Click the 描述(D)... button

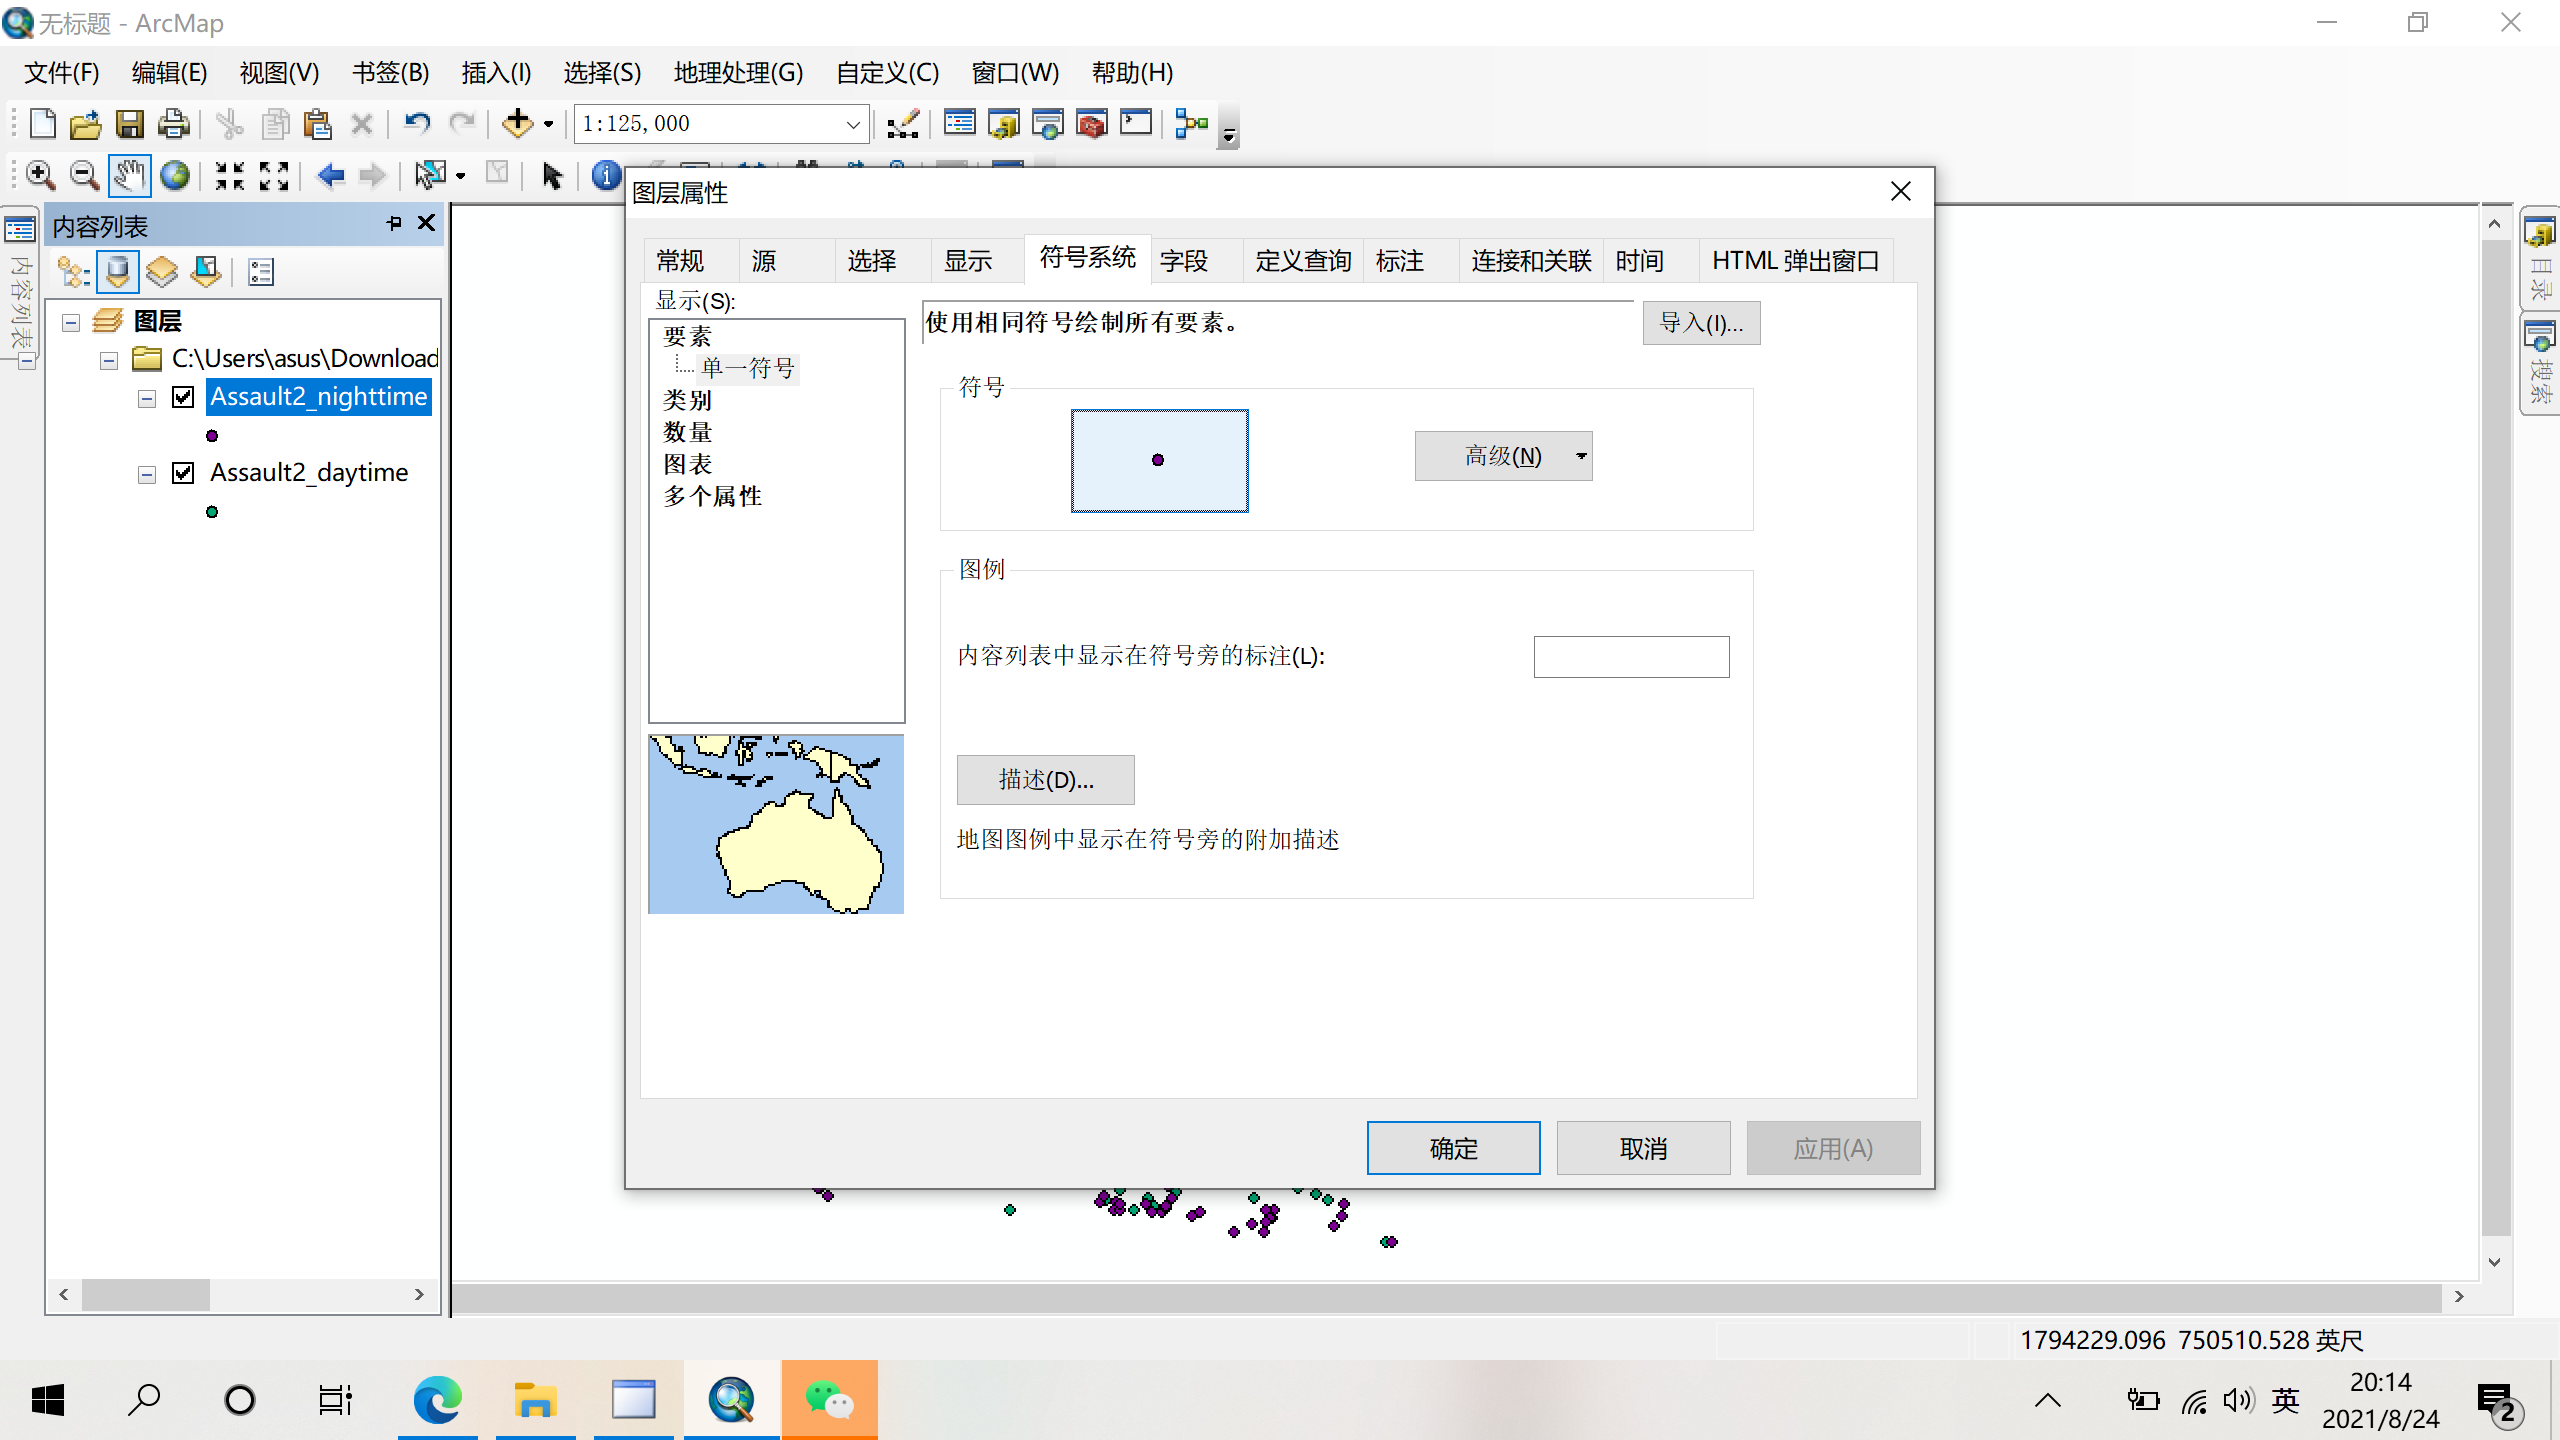1045,780
